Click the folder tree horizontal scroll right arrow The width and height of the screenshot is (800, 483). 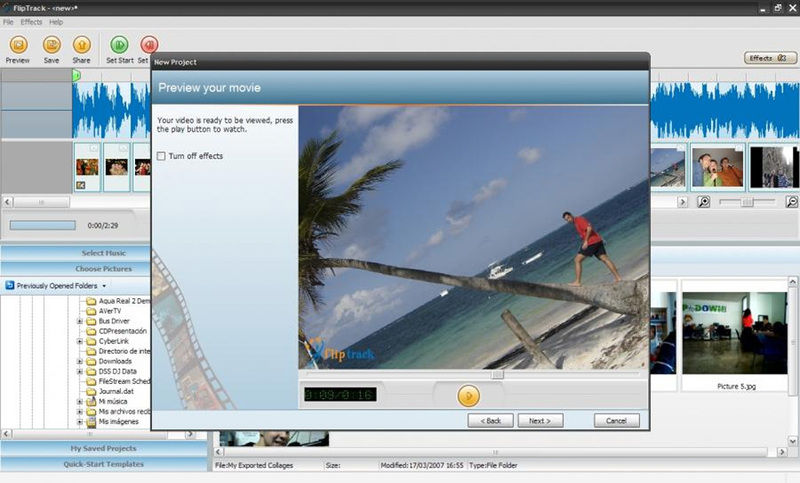(x=190, y=434)
